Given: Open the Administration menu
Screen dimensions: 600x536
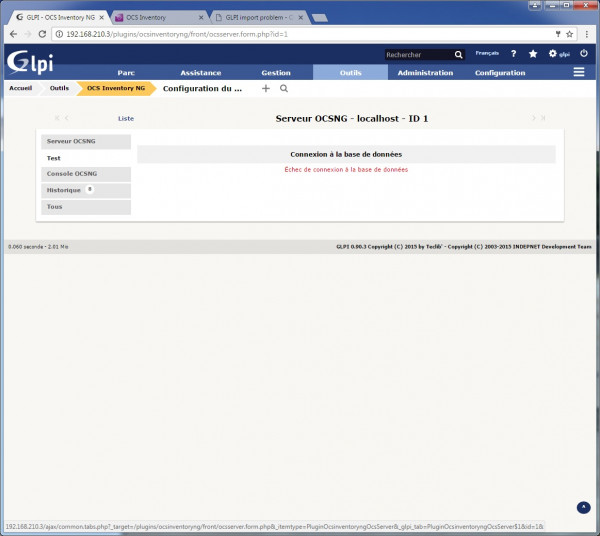Looking at the screenshot, I should 425,73.
